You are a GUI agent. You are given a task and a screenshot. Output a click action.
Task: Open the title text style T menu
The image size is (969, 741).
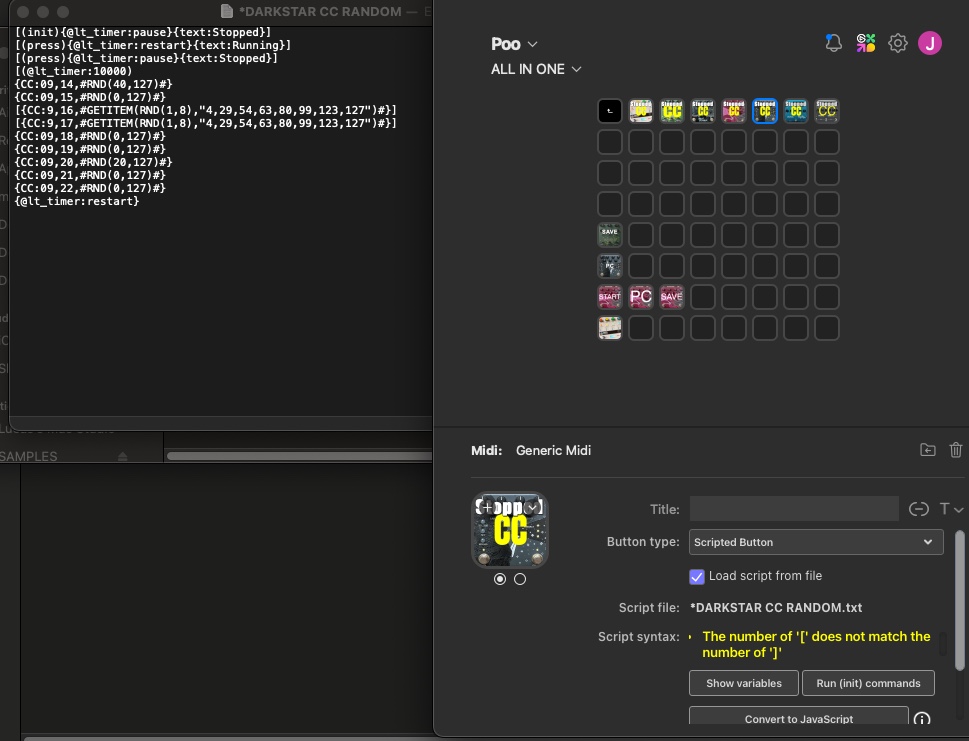click(x=950, y=509)
